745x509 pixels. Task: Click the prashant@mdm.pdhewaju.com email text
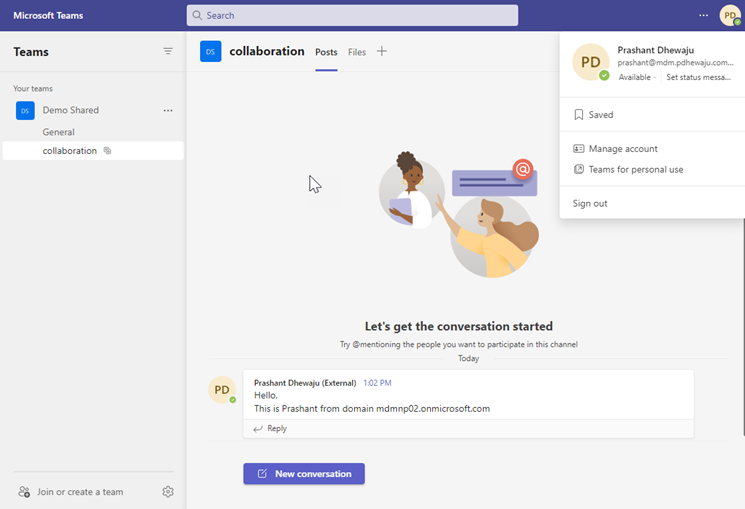pyautogui.click(x=675, y=63)
